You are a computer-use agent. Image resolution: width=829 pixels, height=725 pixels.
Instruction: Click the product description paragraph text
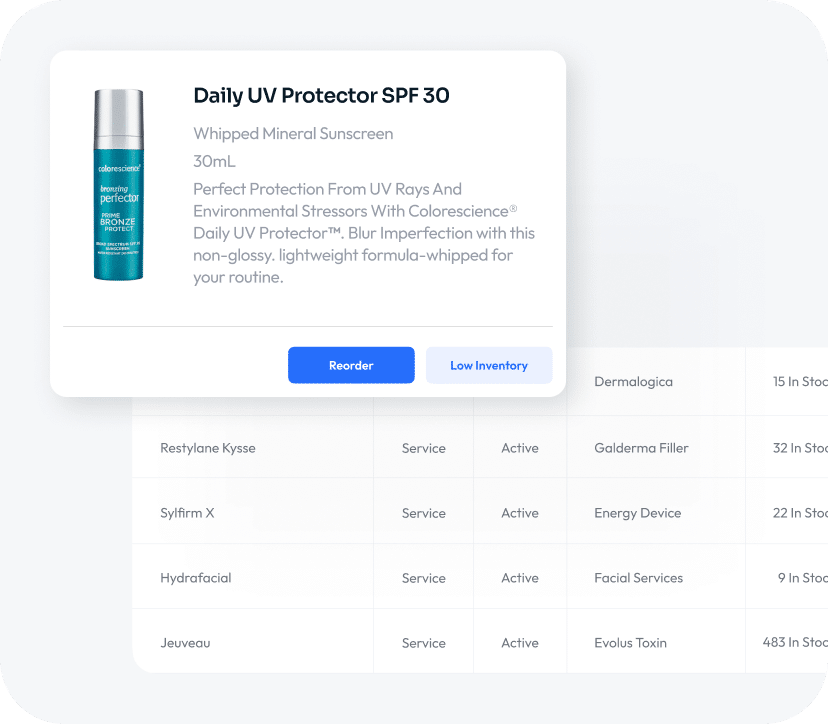[364, 233]
